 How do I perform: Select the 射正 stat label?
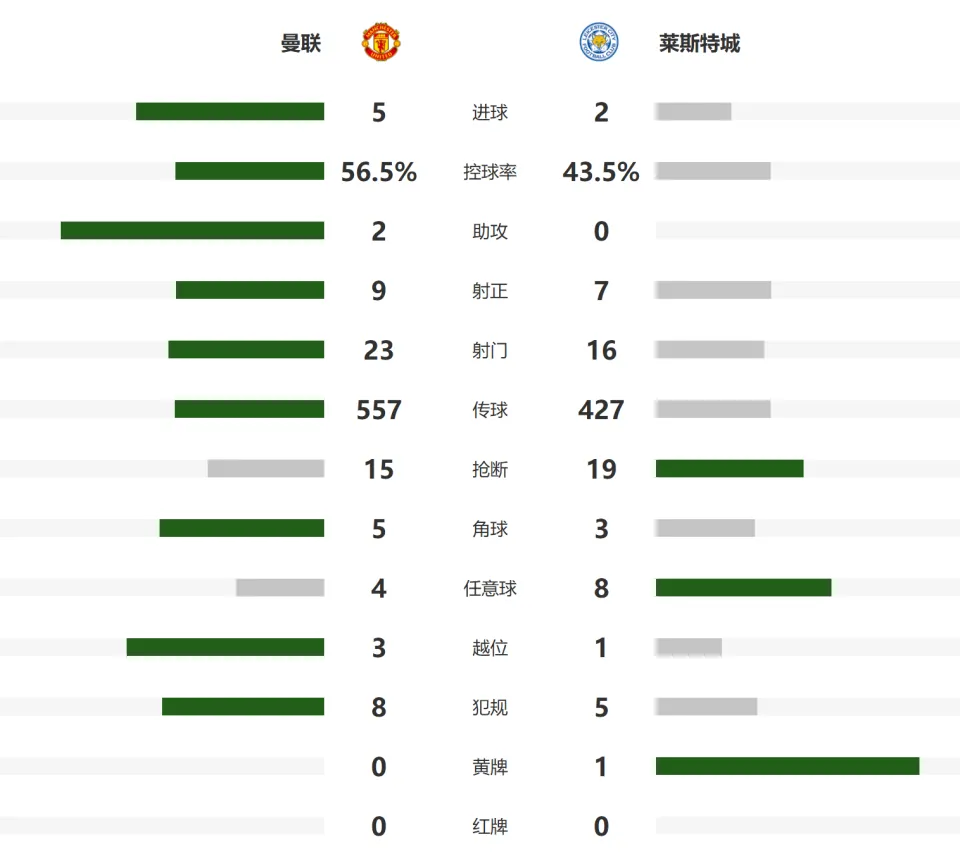click(490, 291)
